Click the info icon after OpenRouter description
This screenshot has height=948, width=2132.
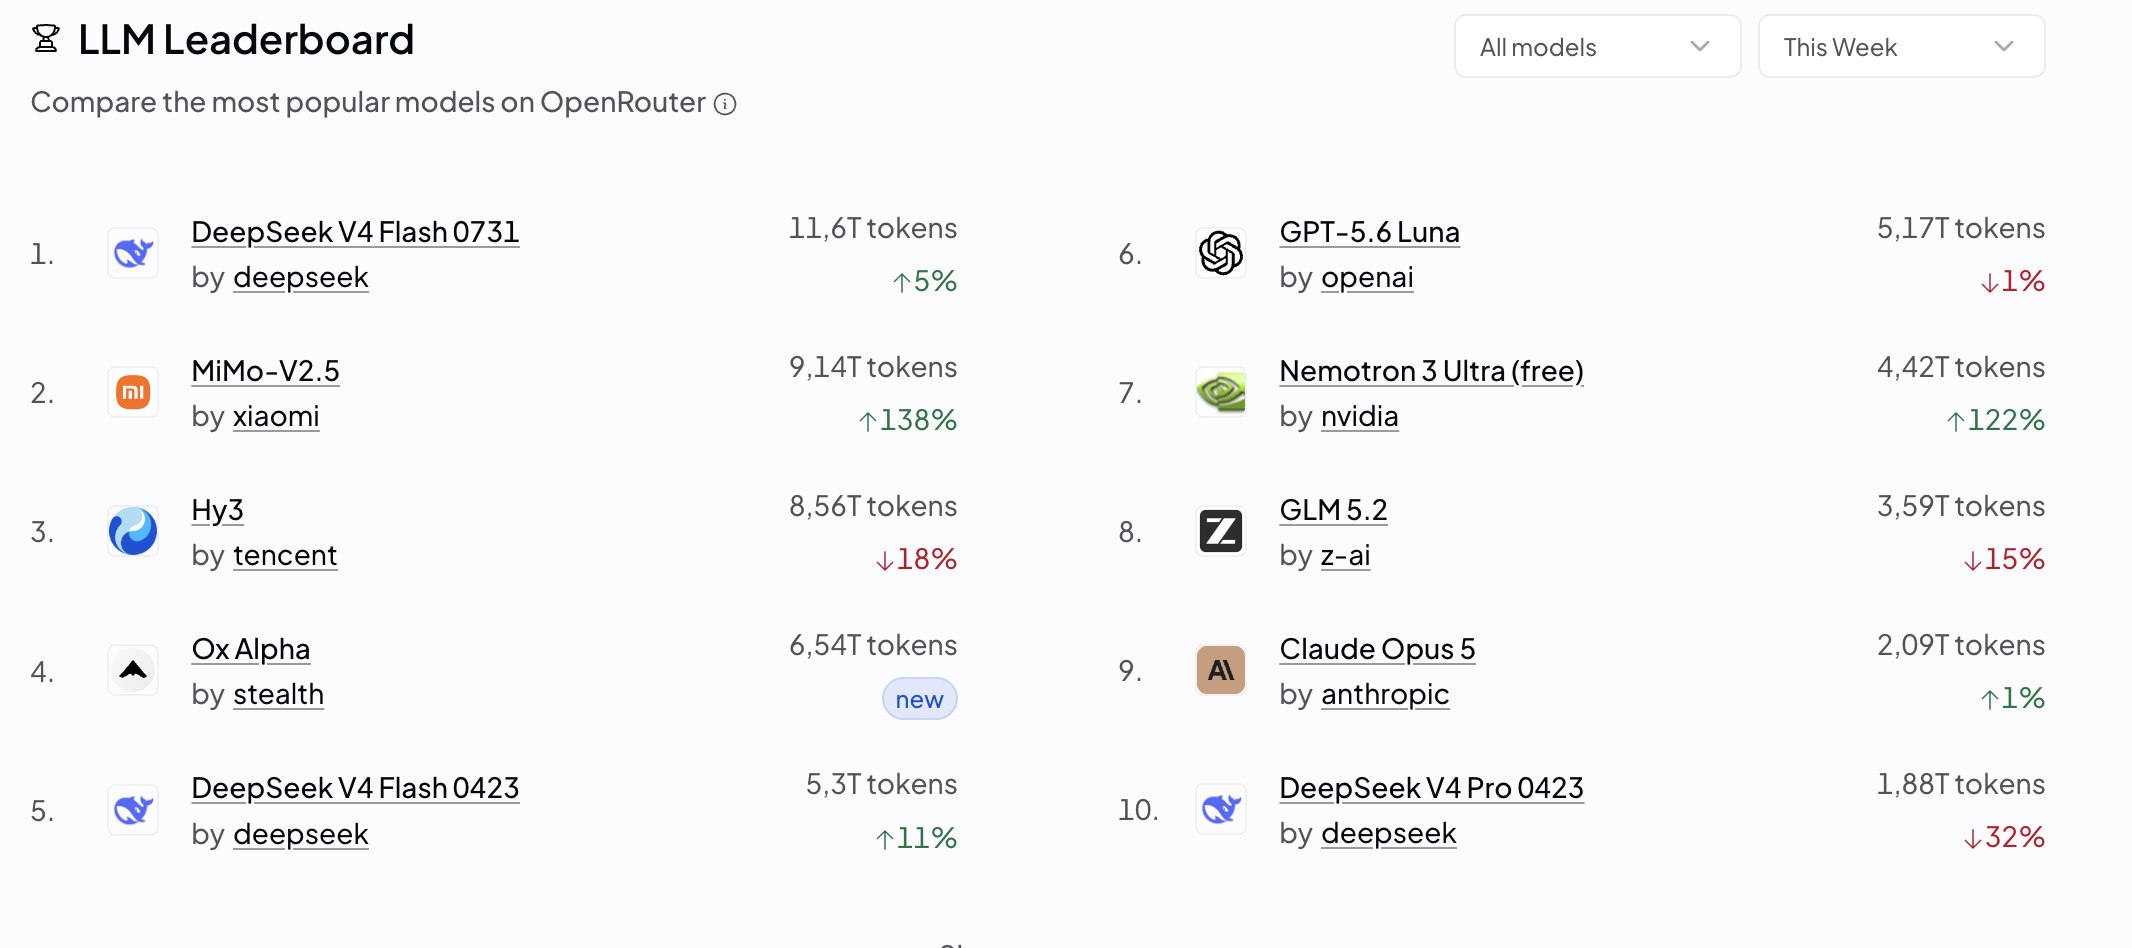[725, 104]
